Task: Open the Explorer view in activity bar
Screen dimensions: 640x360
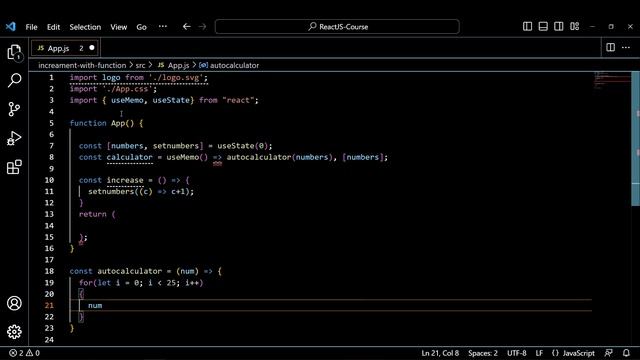Action: click(x=14, y=53)
